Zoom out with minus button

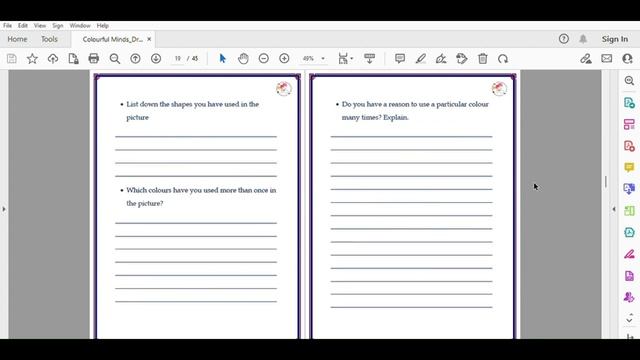(x=264, y=59)
